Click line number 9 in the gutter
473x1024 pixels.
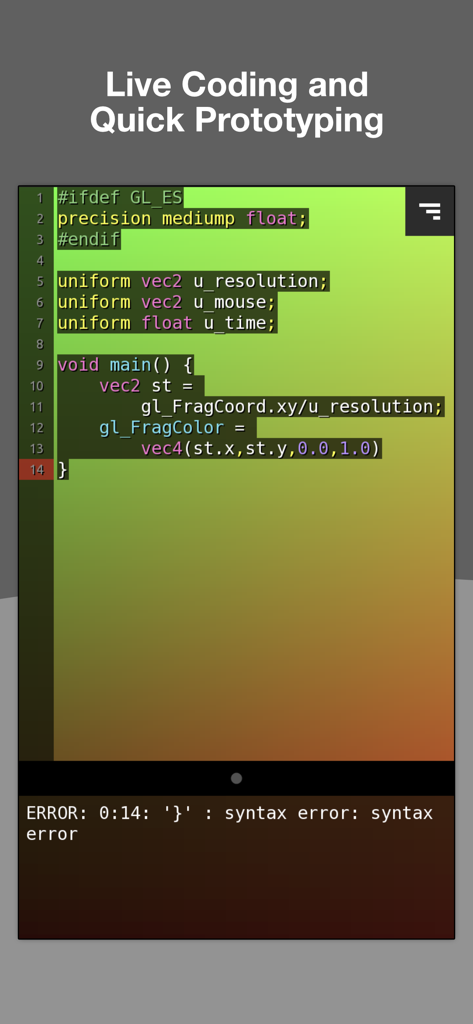[39, 365]
